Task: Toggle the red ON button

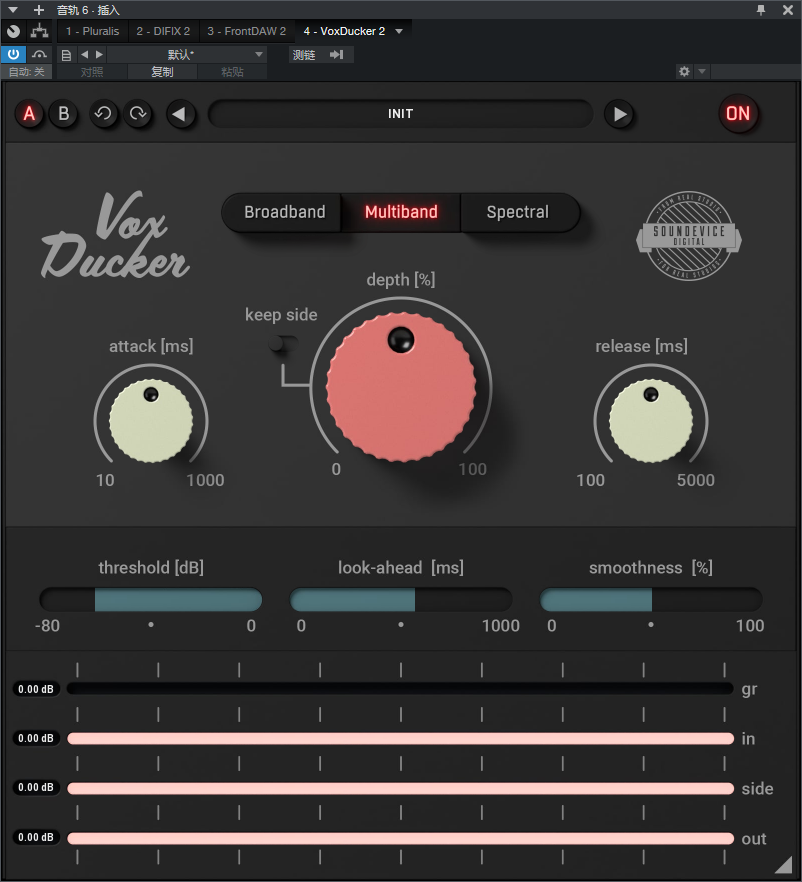Action: click(x=738, y=114)
